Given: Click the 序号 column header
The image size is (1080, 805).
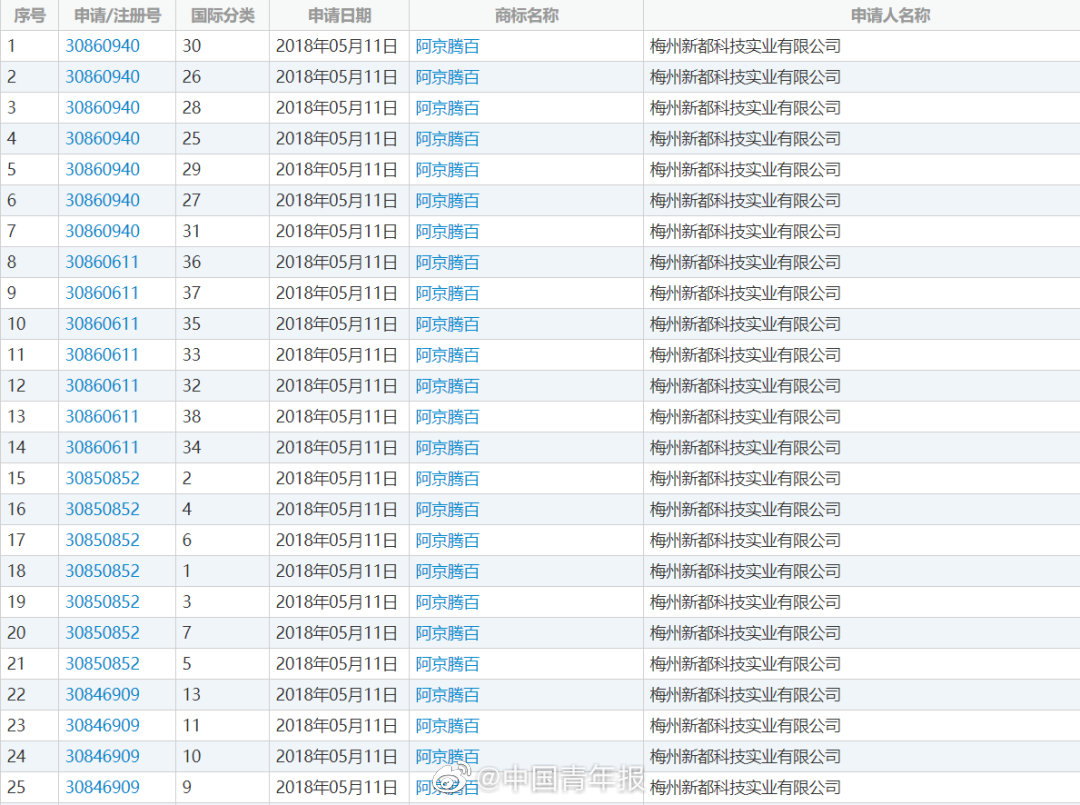Looking at the screenshot, I should coord(30,15).
